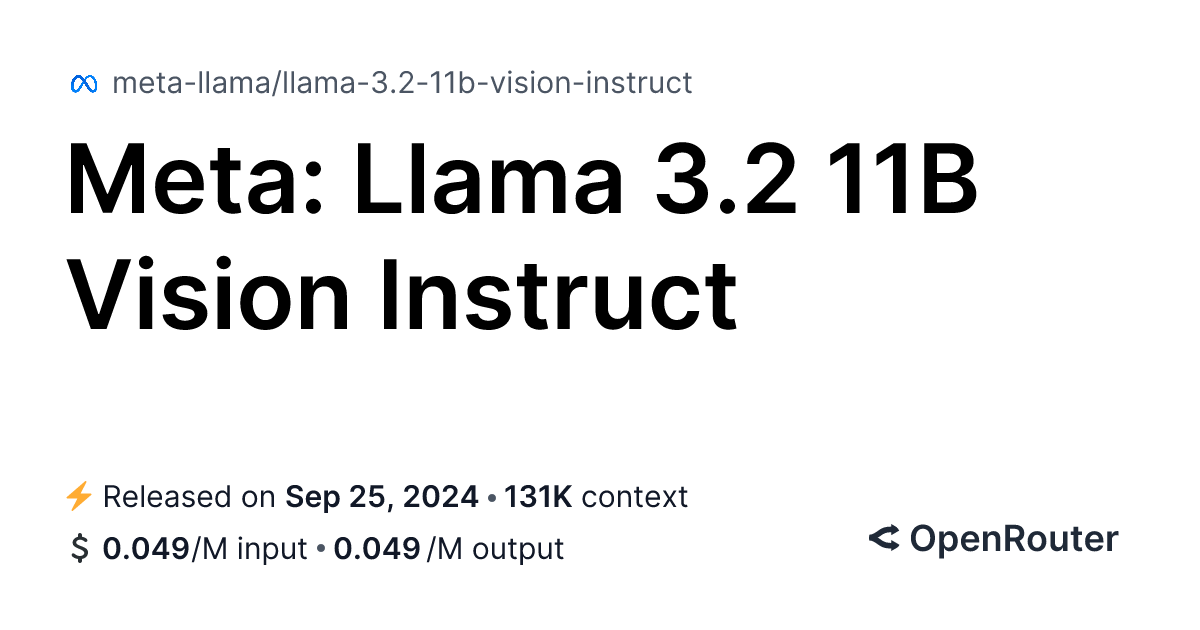The image size is (1200, 630).
Task: Click the OpenRouter wordmark text
Action: [x=1013, y=539]
